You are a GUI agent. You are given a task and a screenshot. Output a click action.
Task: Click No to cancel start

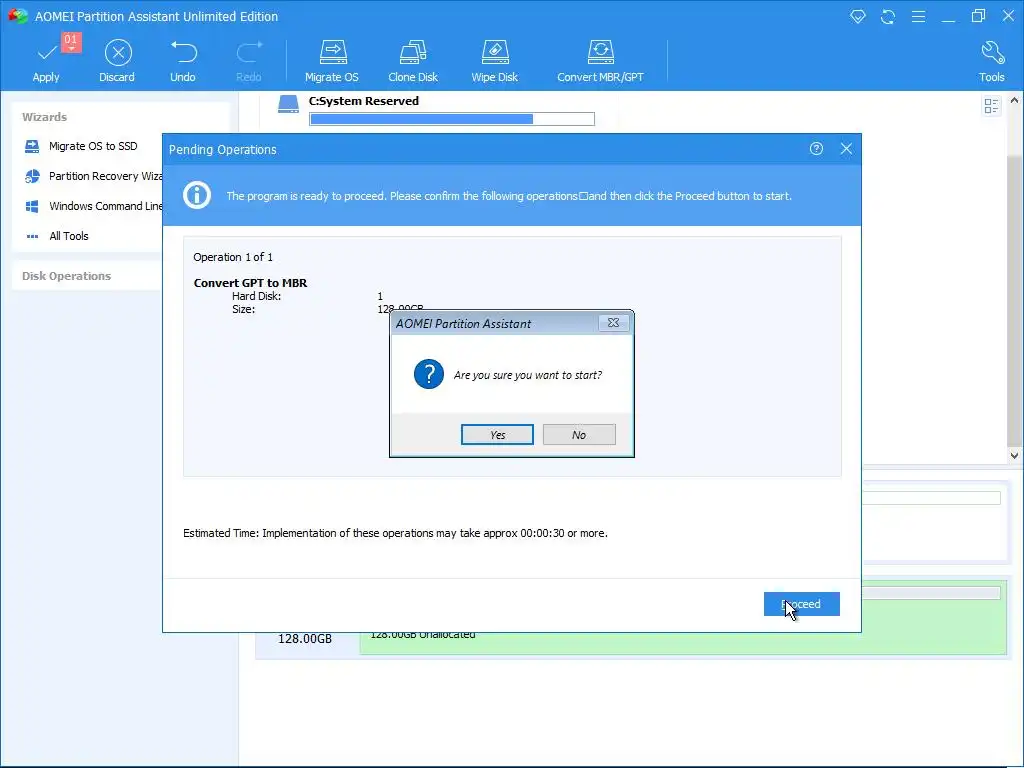click(x=579, y=435)
